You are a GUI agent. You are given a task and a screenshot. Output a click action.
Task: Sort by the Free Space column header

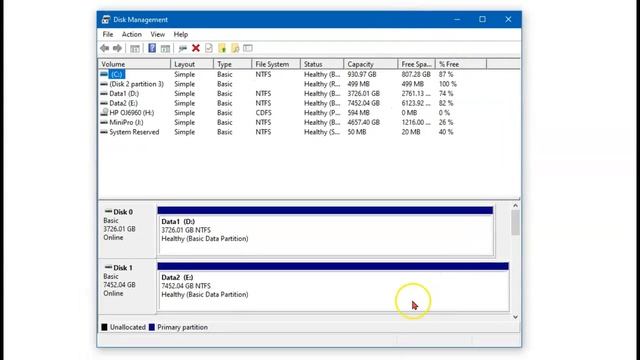pyautogui.click(x=417, y=64)
